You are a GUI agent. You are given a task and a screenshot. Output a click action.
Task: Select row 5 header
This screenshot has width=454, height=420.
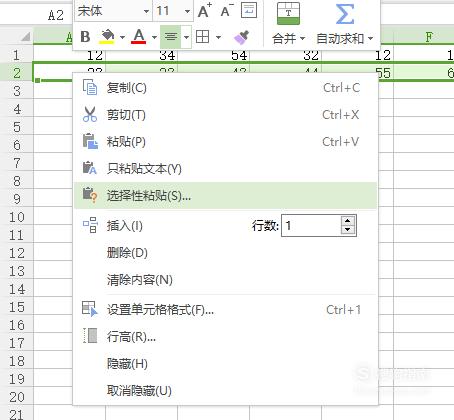pyautogui.click(x=17, y=127)
